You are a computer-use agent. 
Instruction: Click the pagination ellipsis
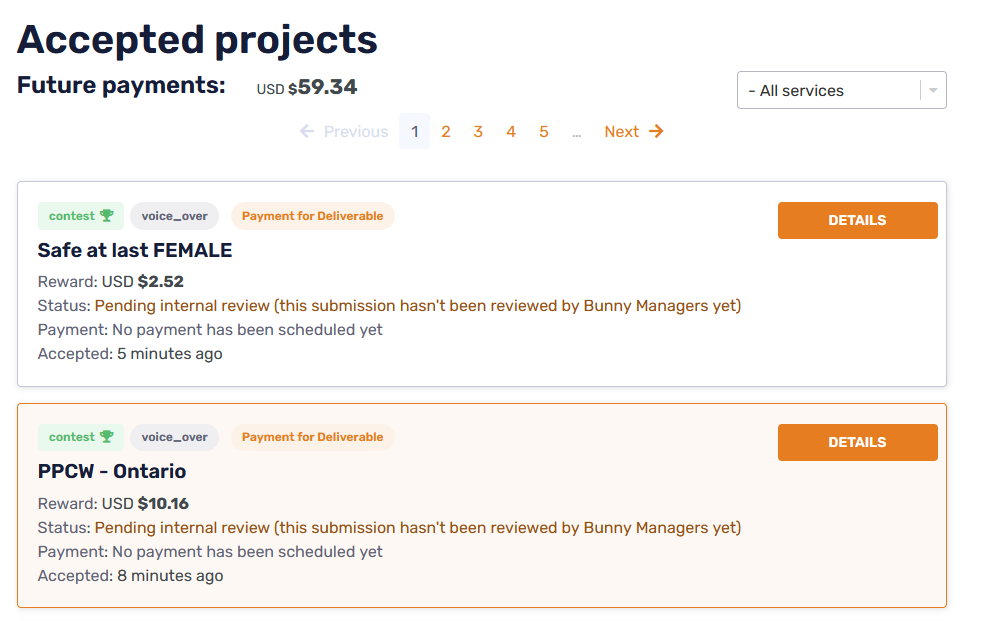click(577, 132)
